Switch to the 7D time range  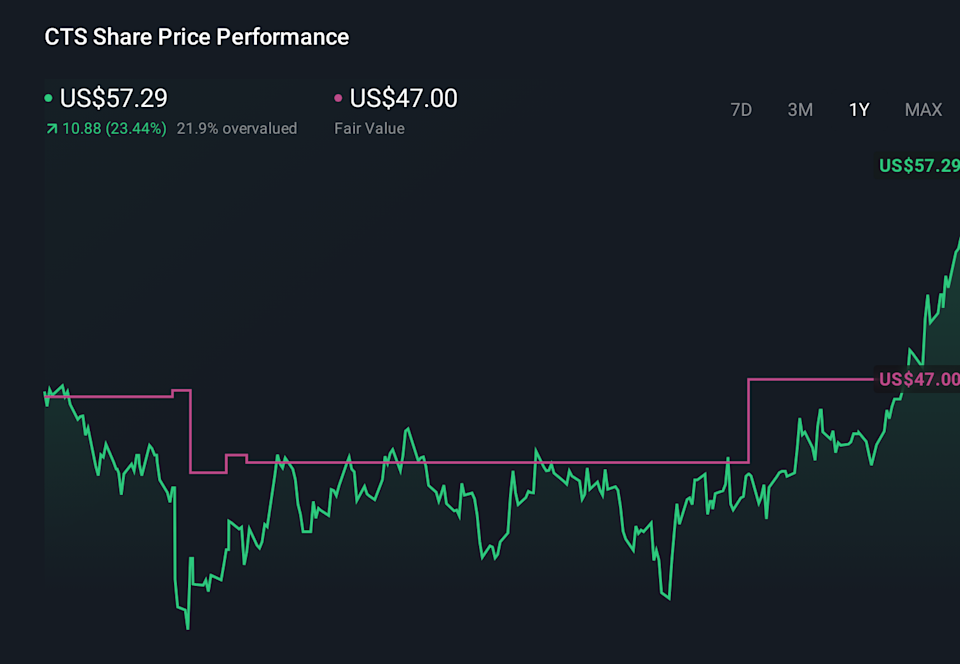click(x=741, y=110)
